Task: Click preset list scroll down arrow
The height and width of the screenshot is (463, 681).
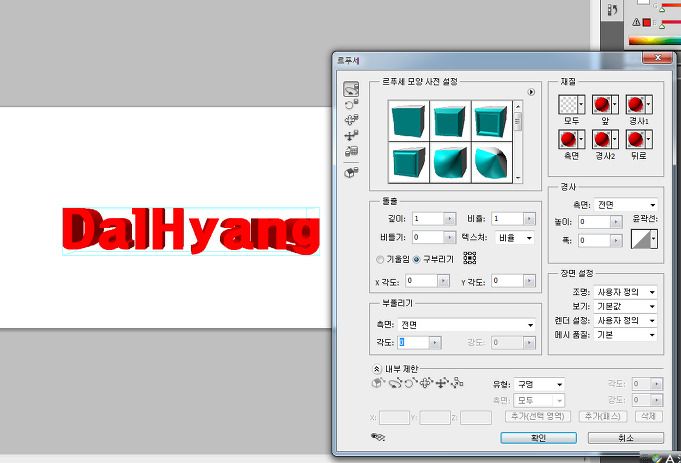Action: (x=518, y=178)
